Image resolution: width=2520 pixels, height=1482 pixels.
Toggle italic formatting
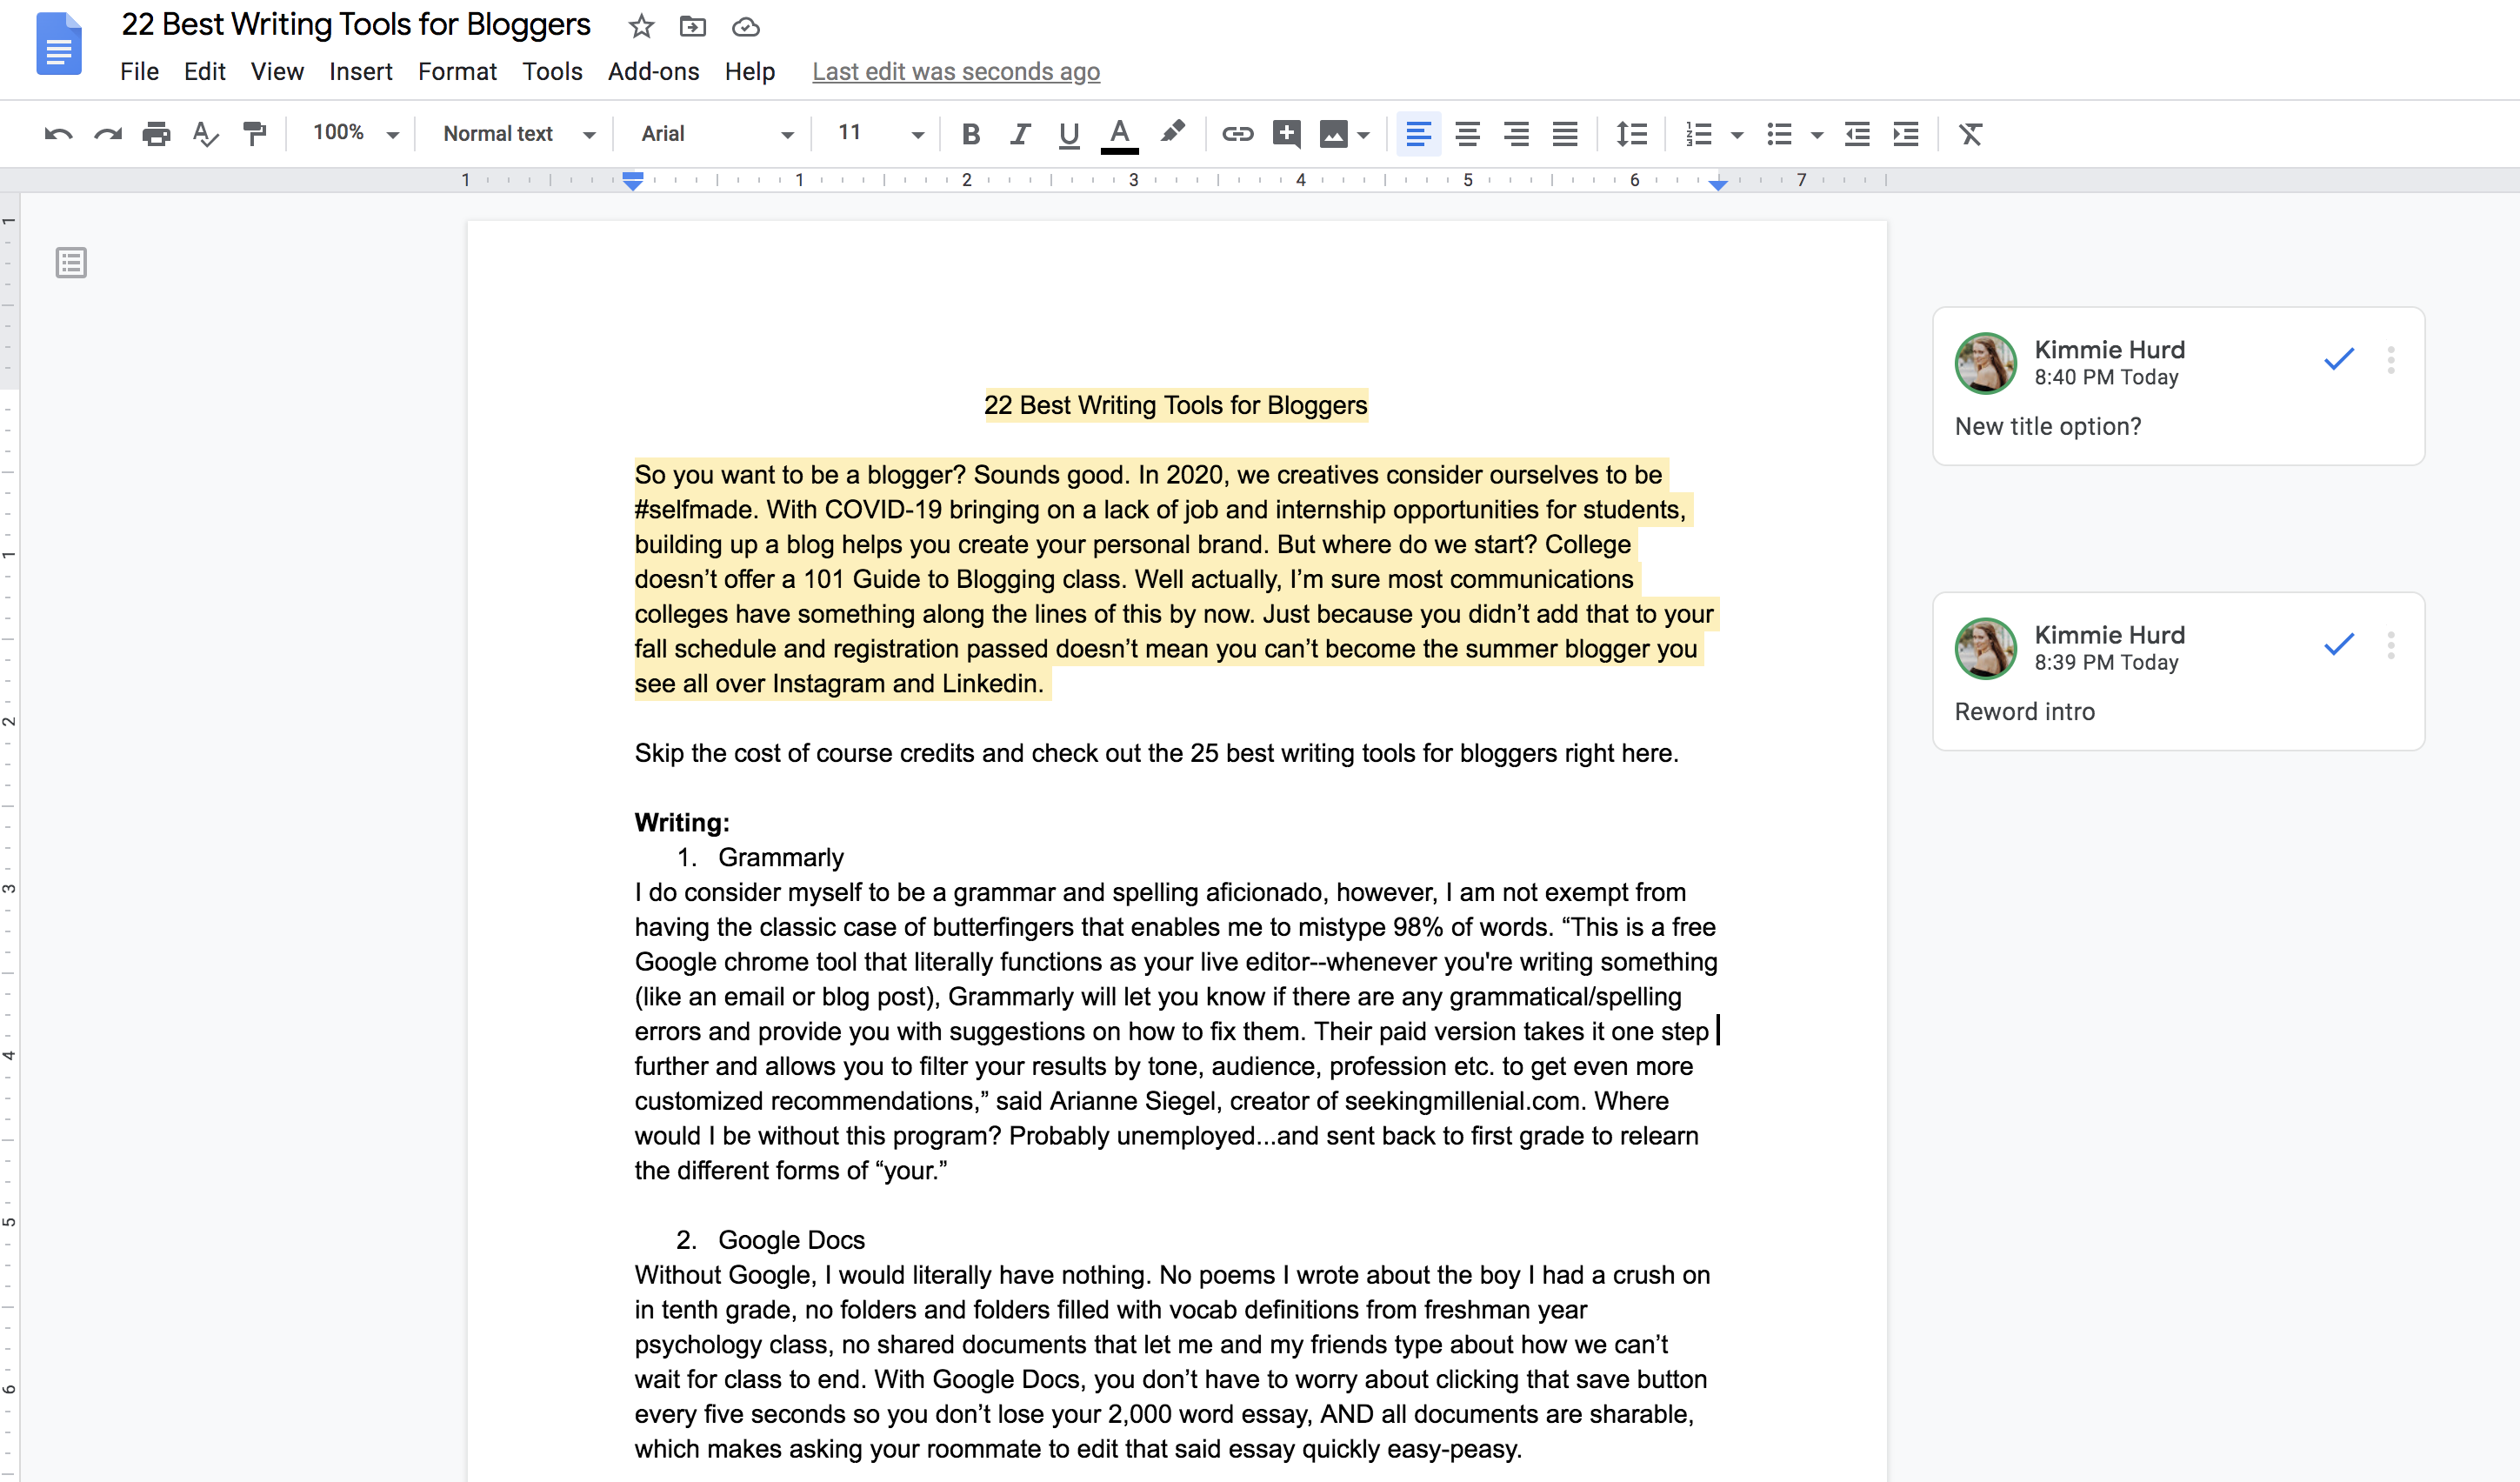[1019, 133]
